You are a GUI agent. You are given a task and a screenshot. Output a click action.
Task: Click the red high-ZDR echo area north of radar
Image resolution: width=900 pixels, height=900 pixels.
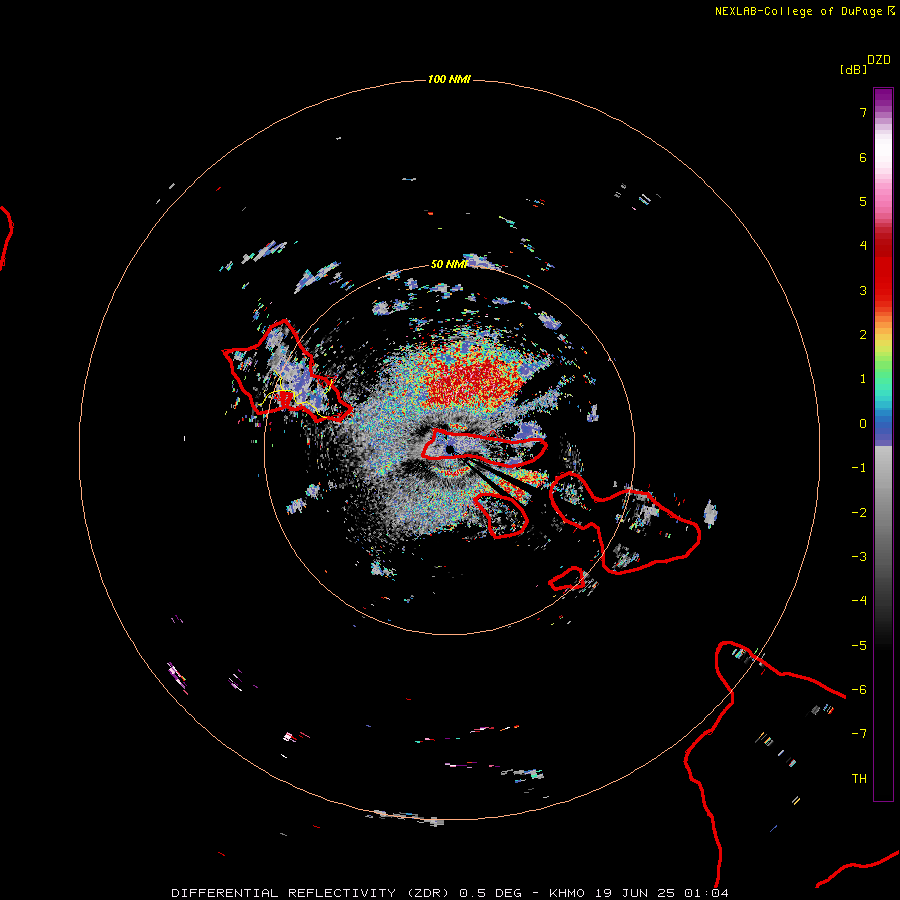(x=471, y=379)
